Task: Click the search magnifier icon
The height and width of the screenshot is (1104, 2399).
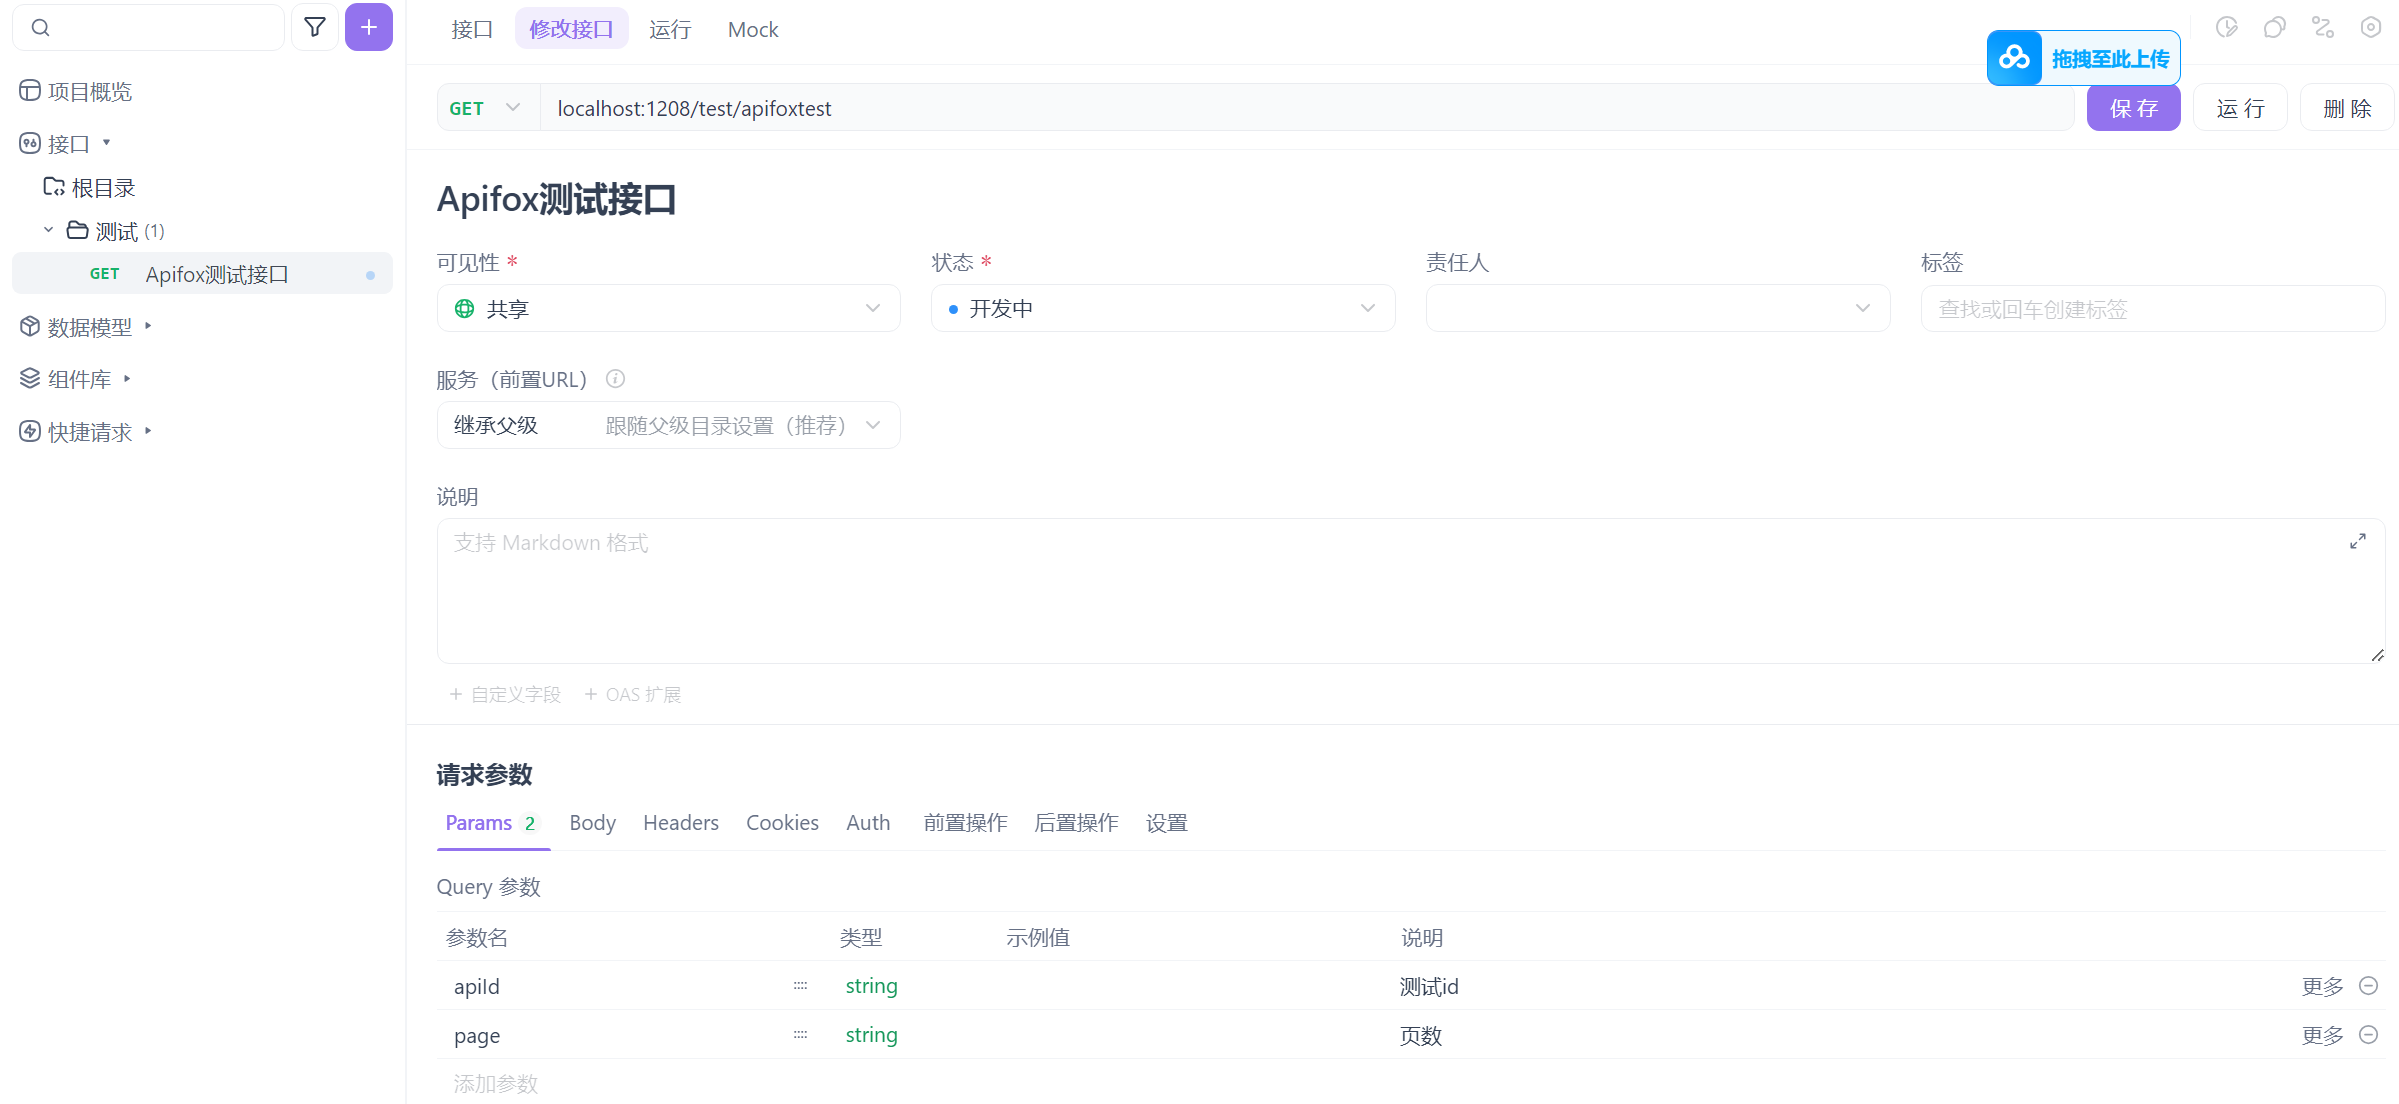Action: point(40,27)
